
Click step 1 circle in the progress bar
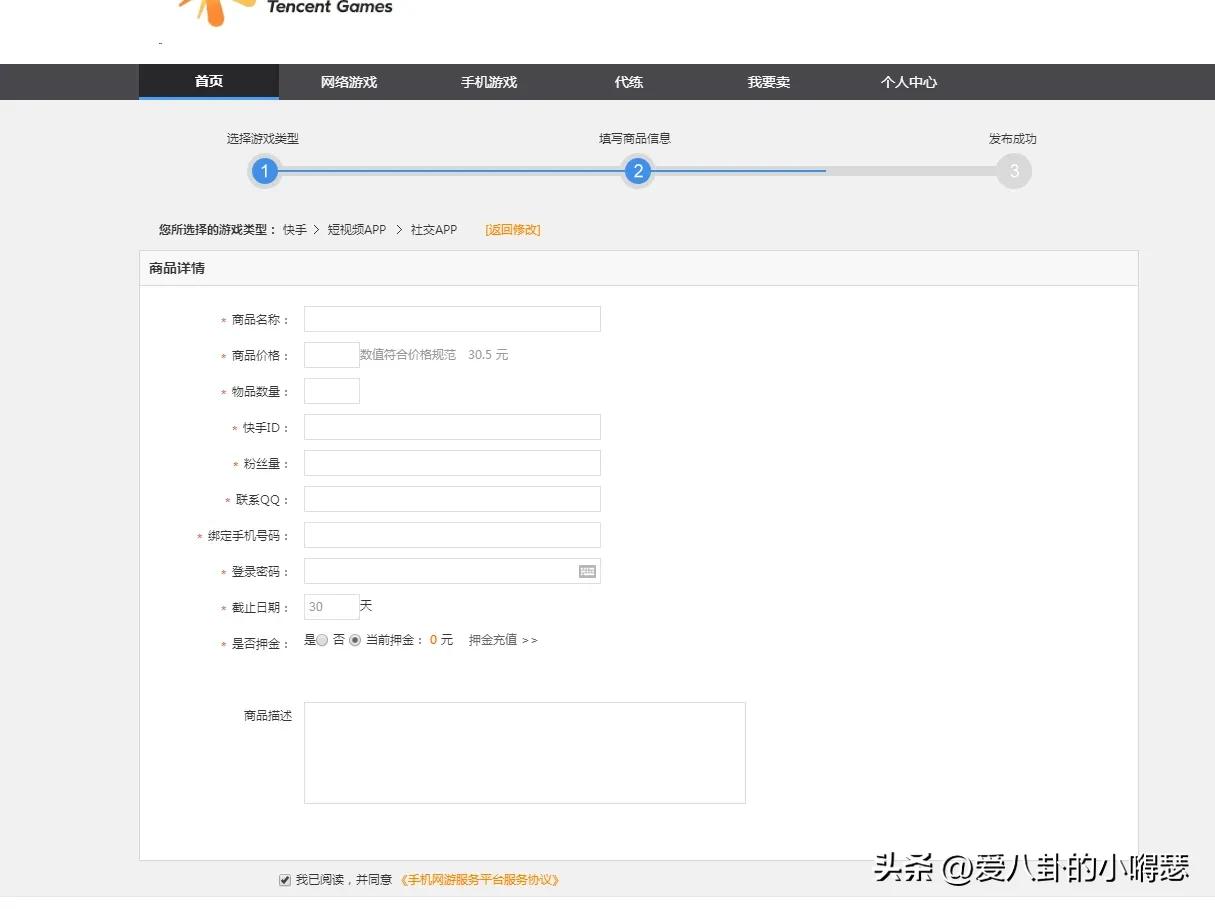coord(264,171)
